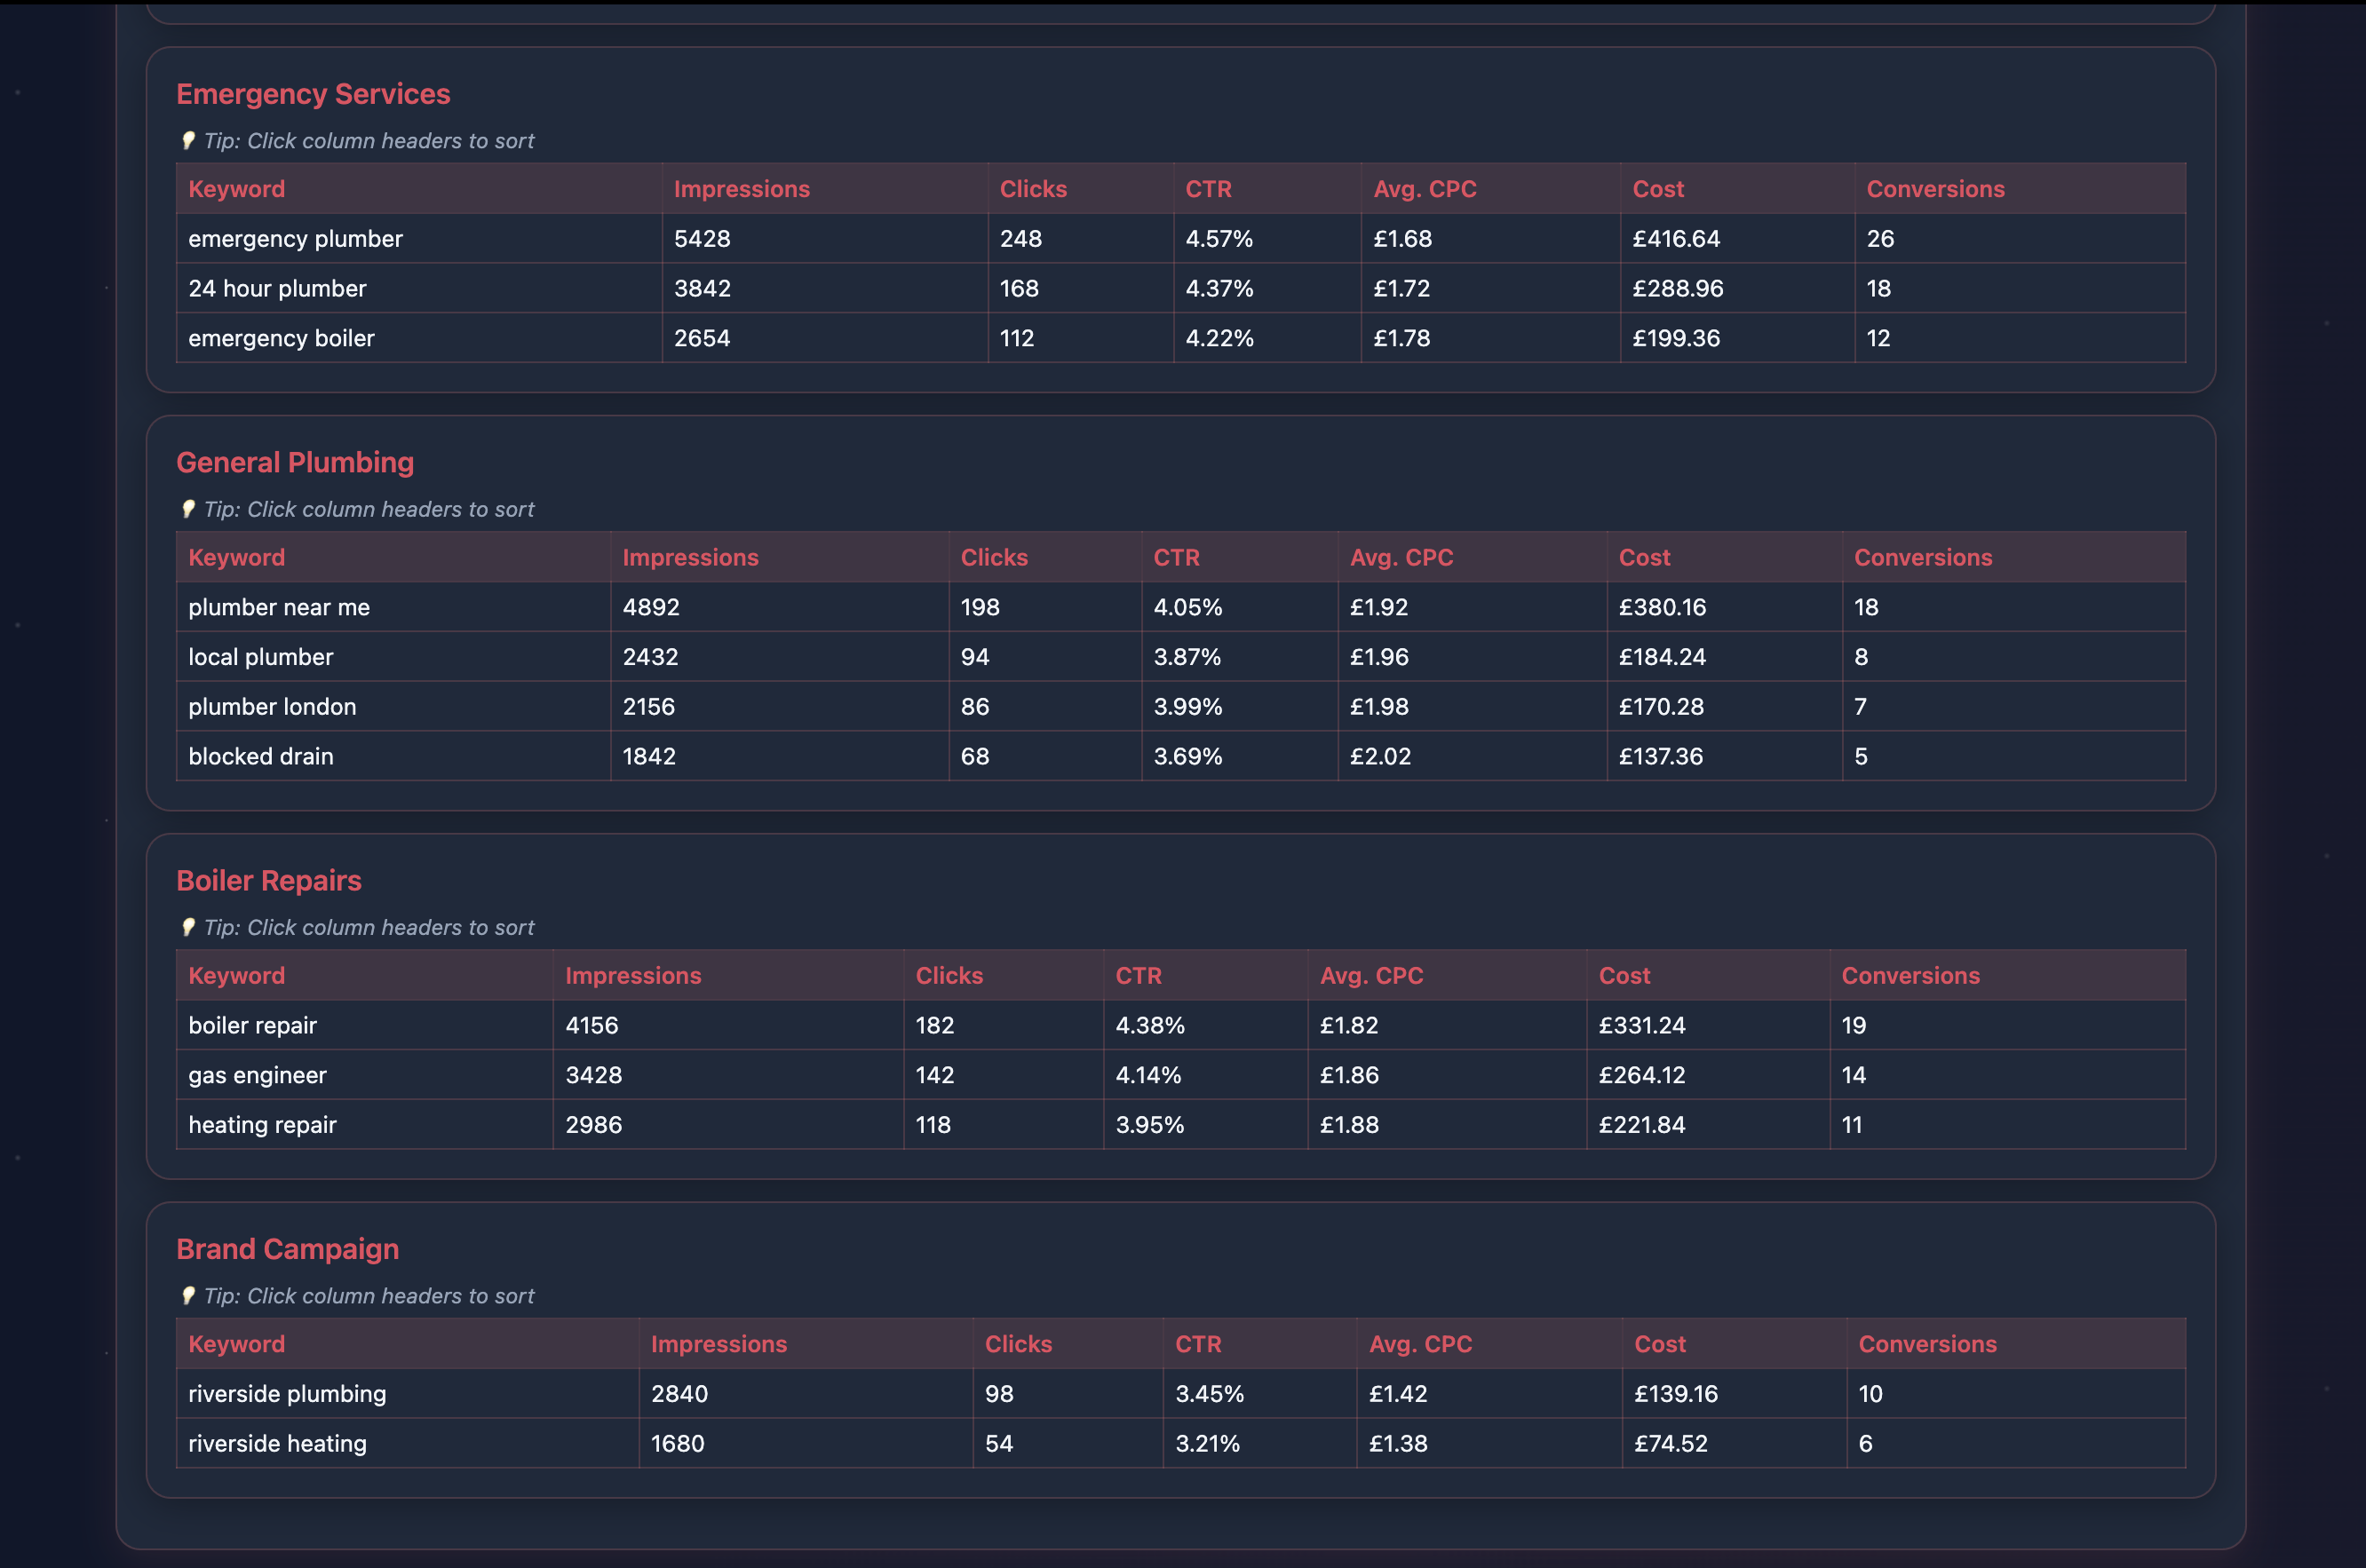This screenshot has height=1568, width=2366.
Task: Sort Brand Campaign table by Impressions
Action: [719, 1343]
